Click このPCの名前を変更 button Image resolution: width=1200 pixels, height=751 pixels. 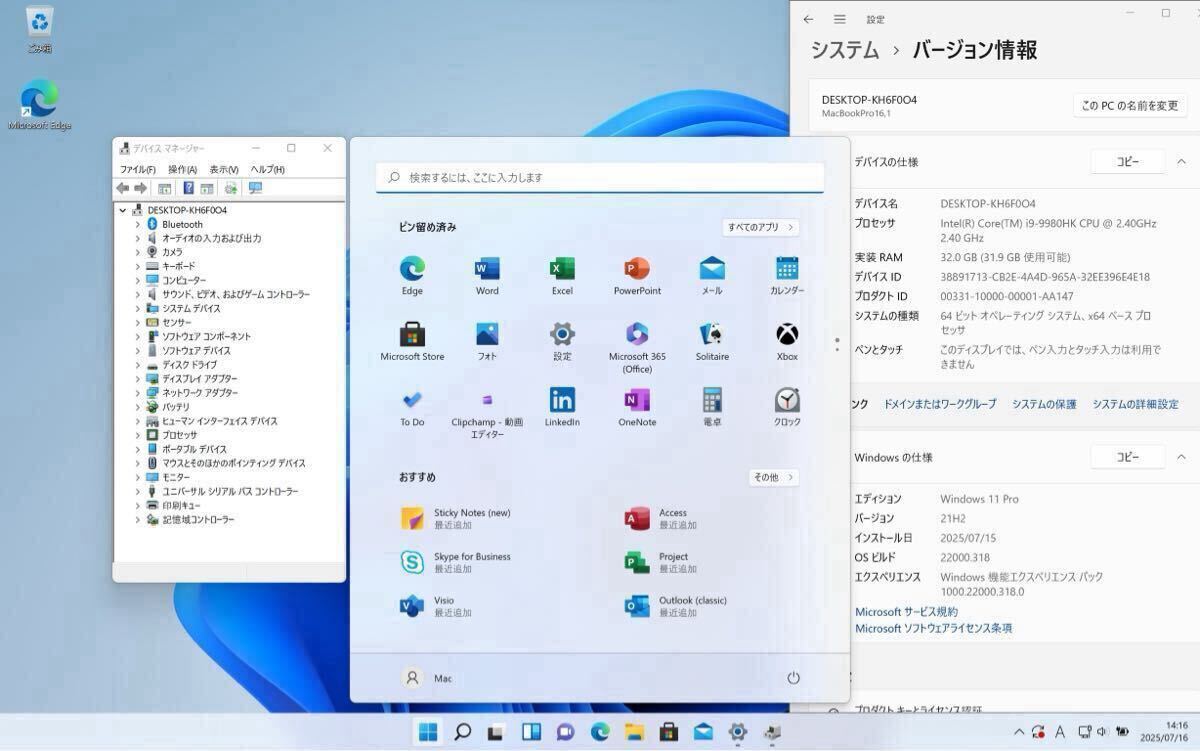[x=1130, y=105]
